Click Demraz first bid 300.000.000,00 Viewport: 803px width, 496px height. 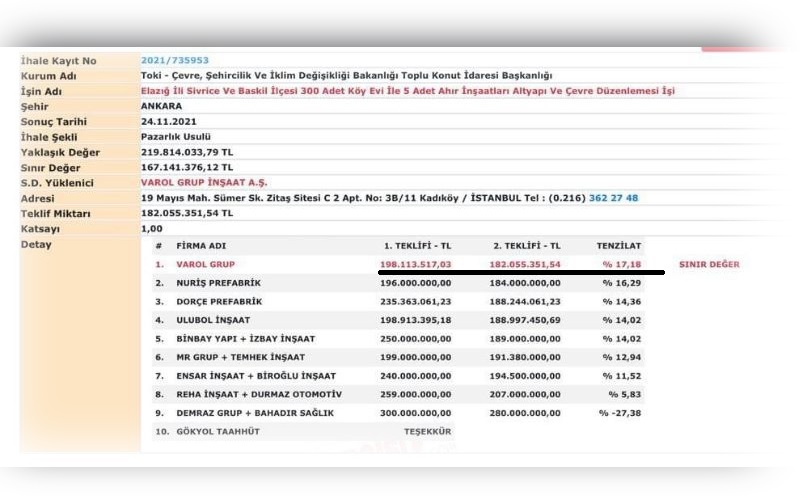(x=415, y=413)
